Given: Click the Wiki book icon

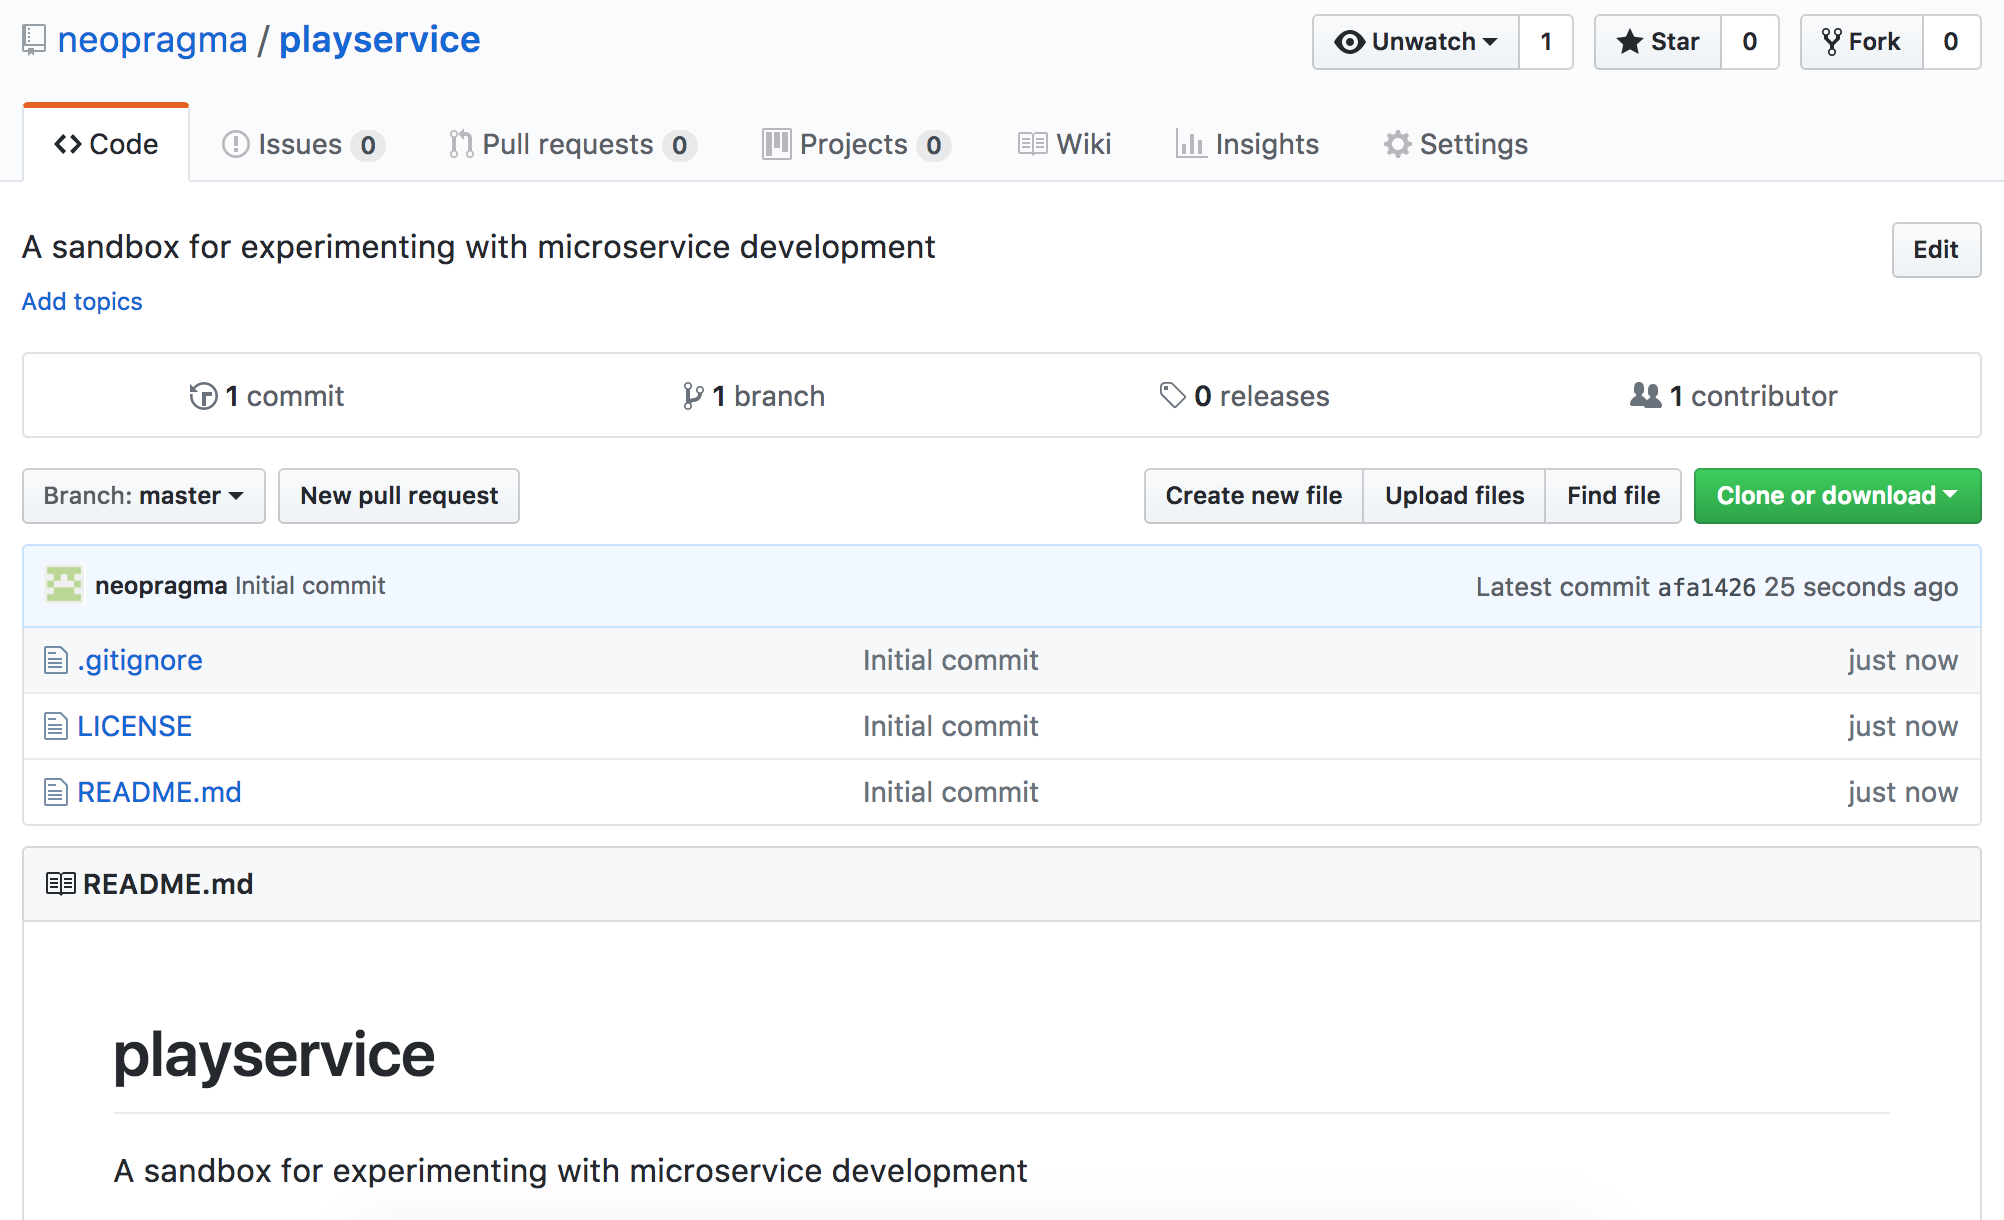Looking at the screenshot, I should (x=1032, y=144).
